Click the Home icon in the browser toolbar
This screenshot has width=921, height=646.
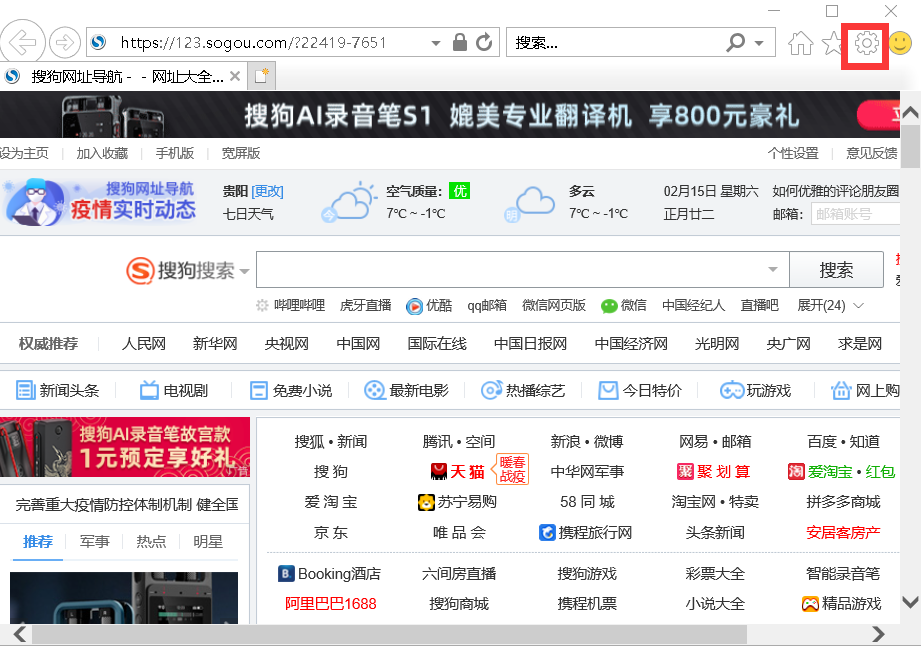800,43
